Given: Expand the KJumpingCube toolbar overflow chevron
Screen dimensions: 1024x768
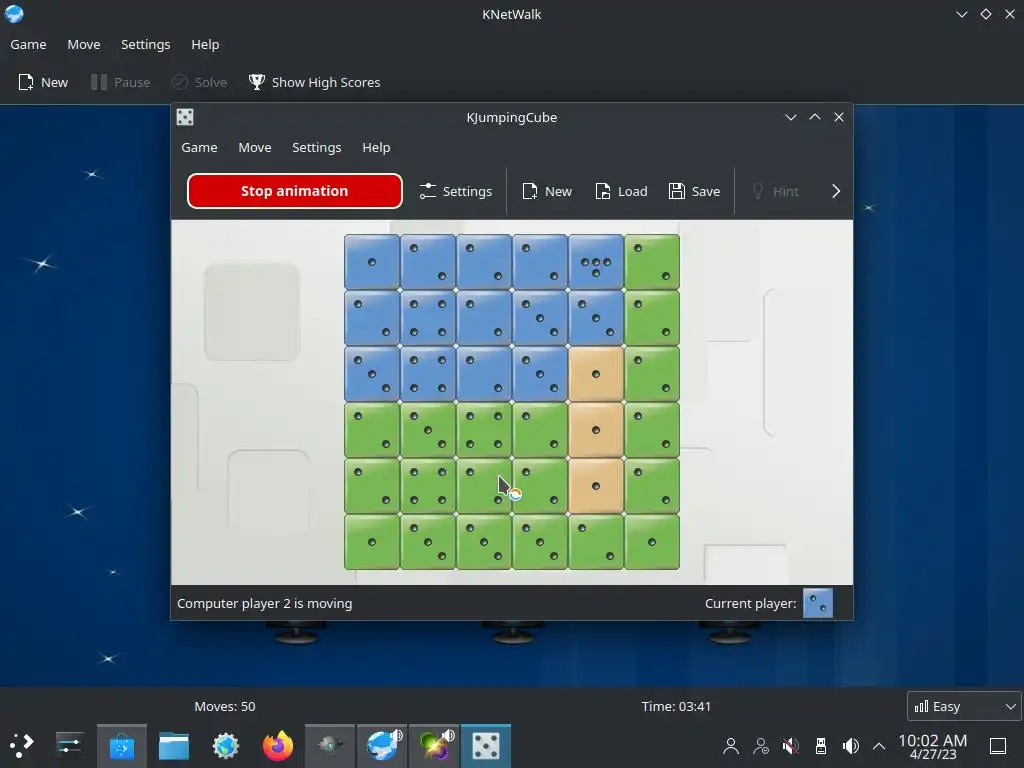Looking at the screenshot, I should coord(835,191).
